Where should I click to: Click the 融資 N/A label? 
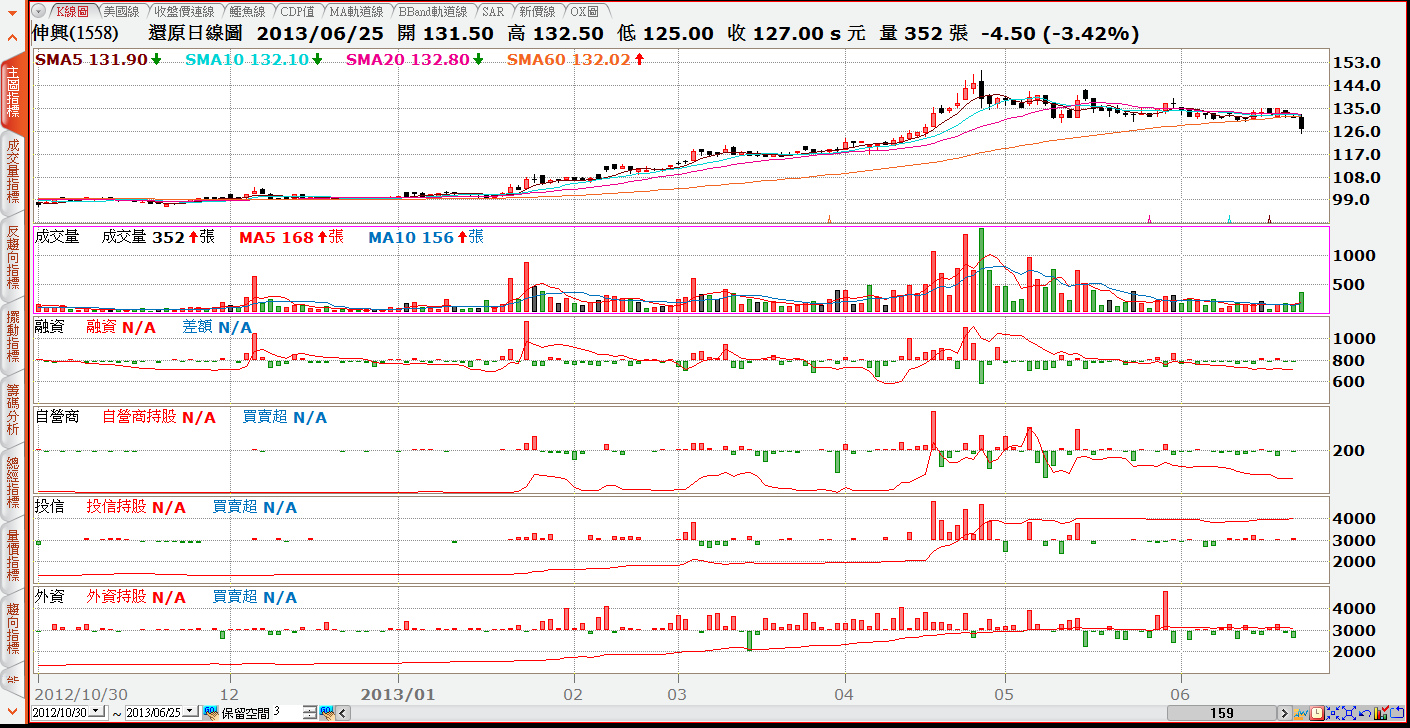pos(121,327)
